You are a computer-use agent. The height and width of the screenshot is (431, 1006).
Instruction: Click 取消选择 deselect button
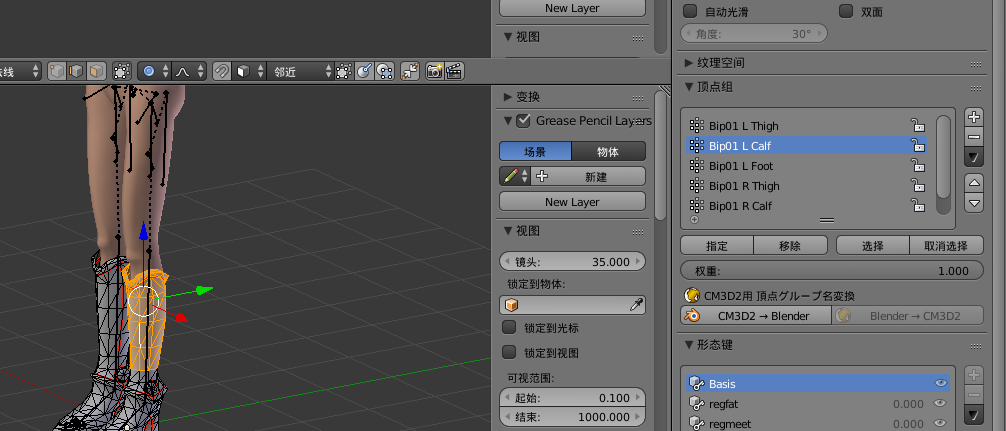[946, 246]
